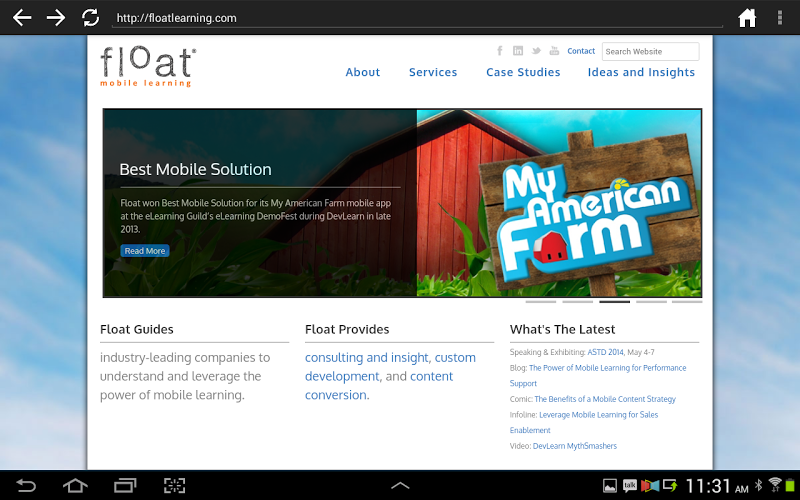Open the battery status icon

pyautogui.click(x=790, y=485)
